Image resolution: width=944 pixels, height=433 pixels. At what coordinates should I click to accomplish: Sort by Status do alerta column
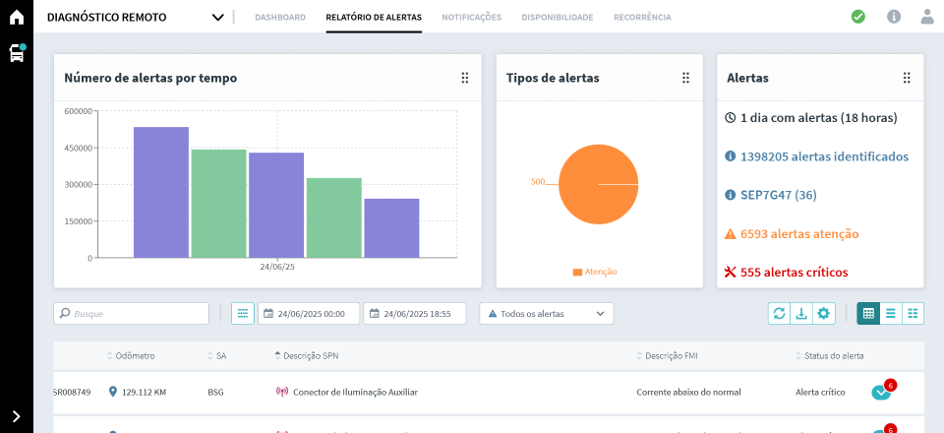830,356
